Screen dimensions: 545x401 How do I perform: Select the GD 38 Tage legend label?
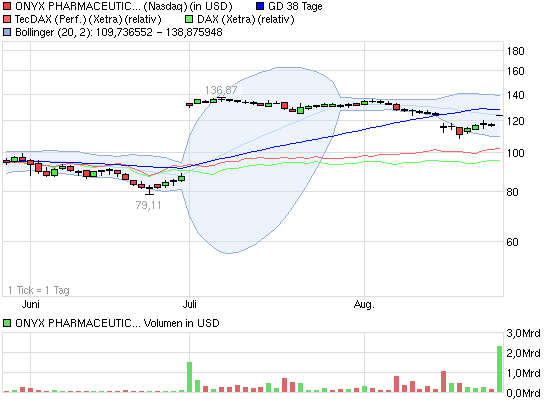pos(295,6)
